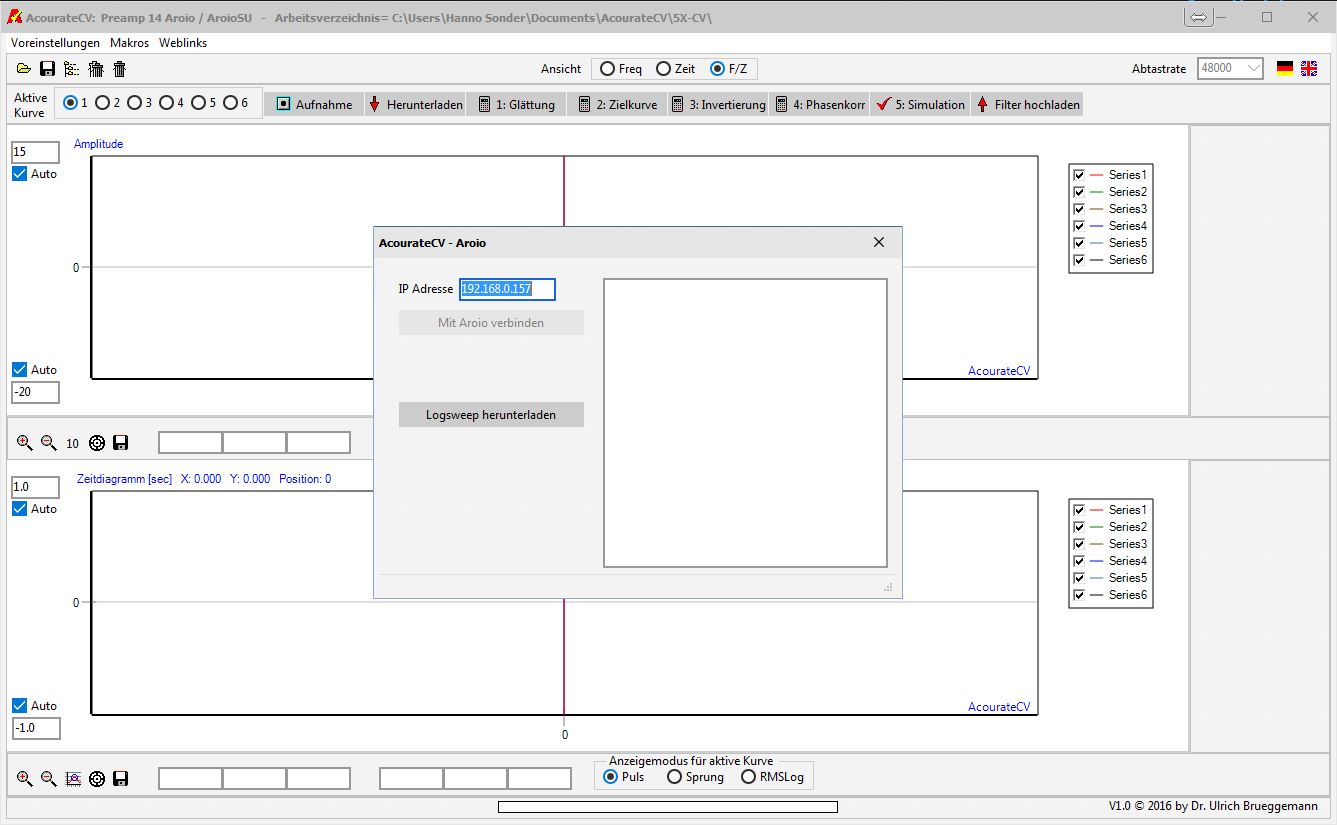Toggle Auto checkbox under the 1.0 field
The image size is (1337, 825).
(x=20, y=509)
